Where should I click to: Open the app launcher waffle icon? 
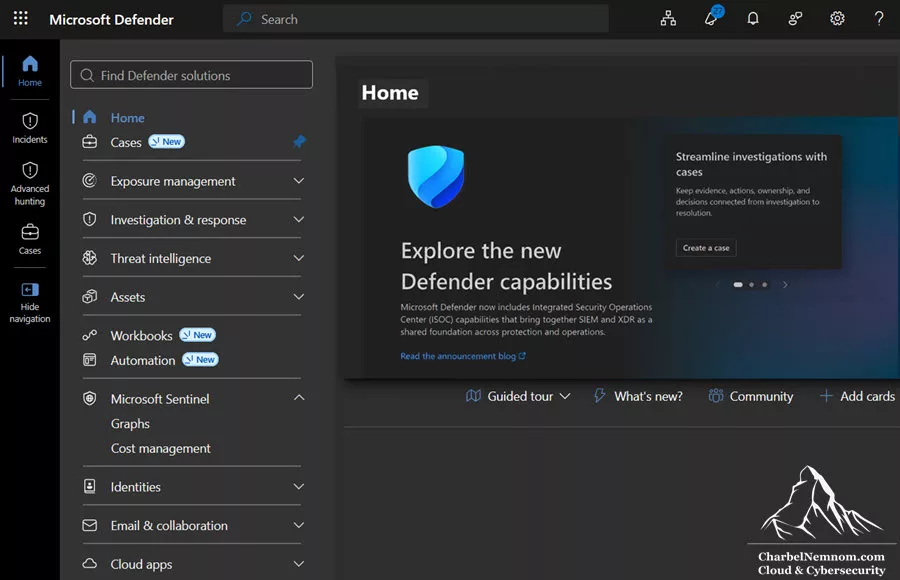(x=21, y=18)
